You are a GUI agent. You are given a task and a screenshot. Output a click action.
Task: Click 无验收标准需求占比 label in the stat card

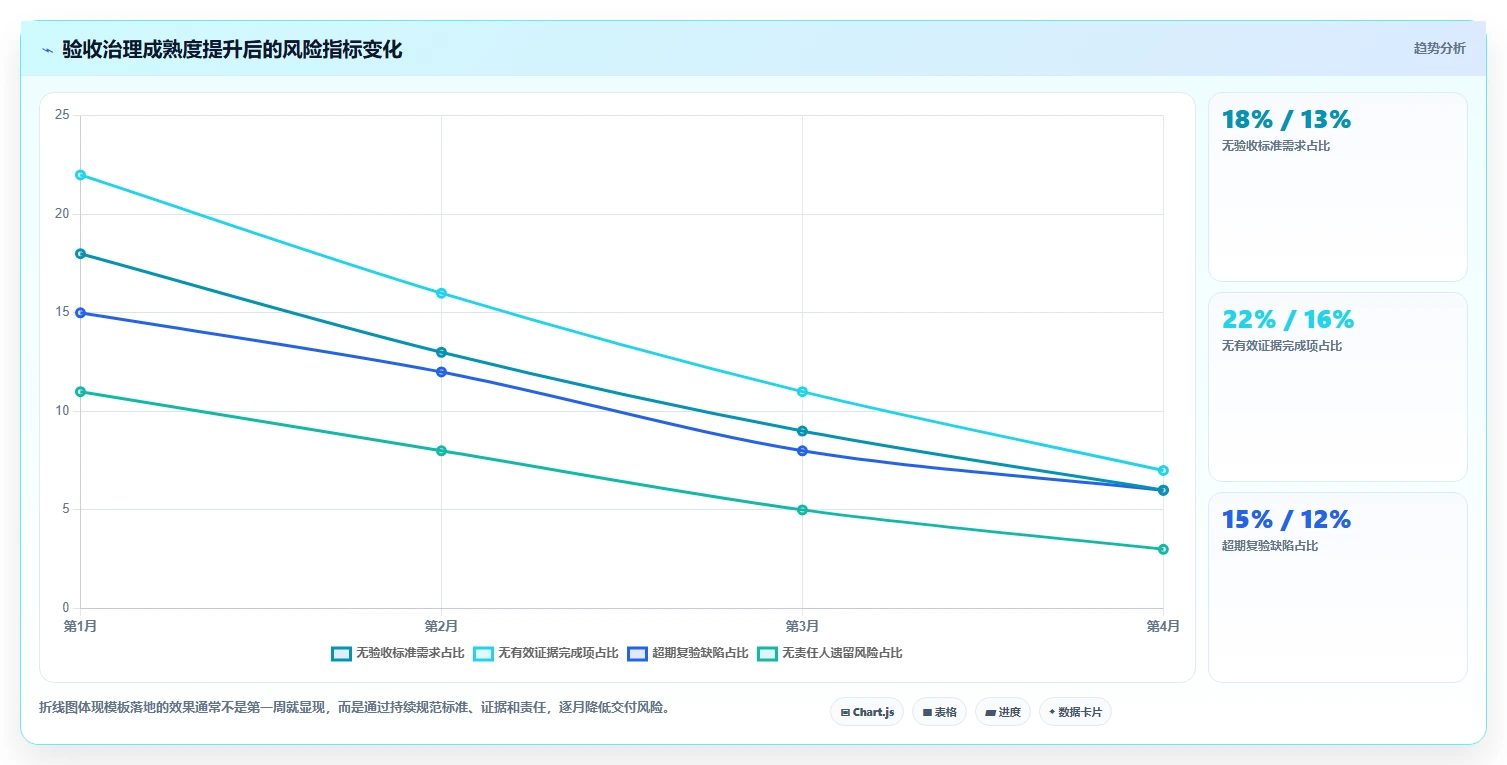[1276, 146]
